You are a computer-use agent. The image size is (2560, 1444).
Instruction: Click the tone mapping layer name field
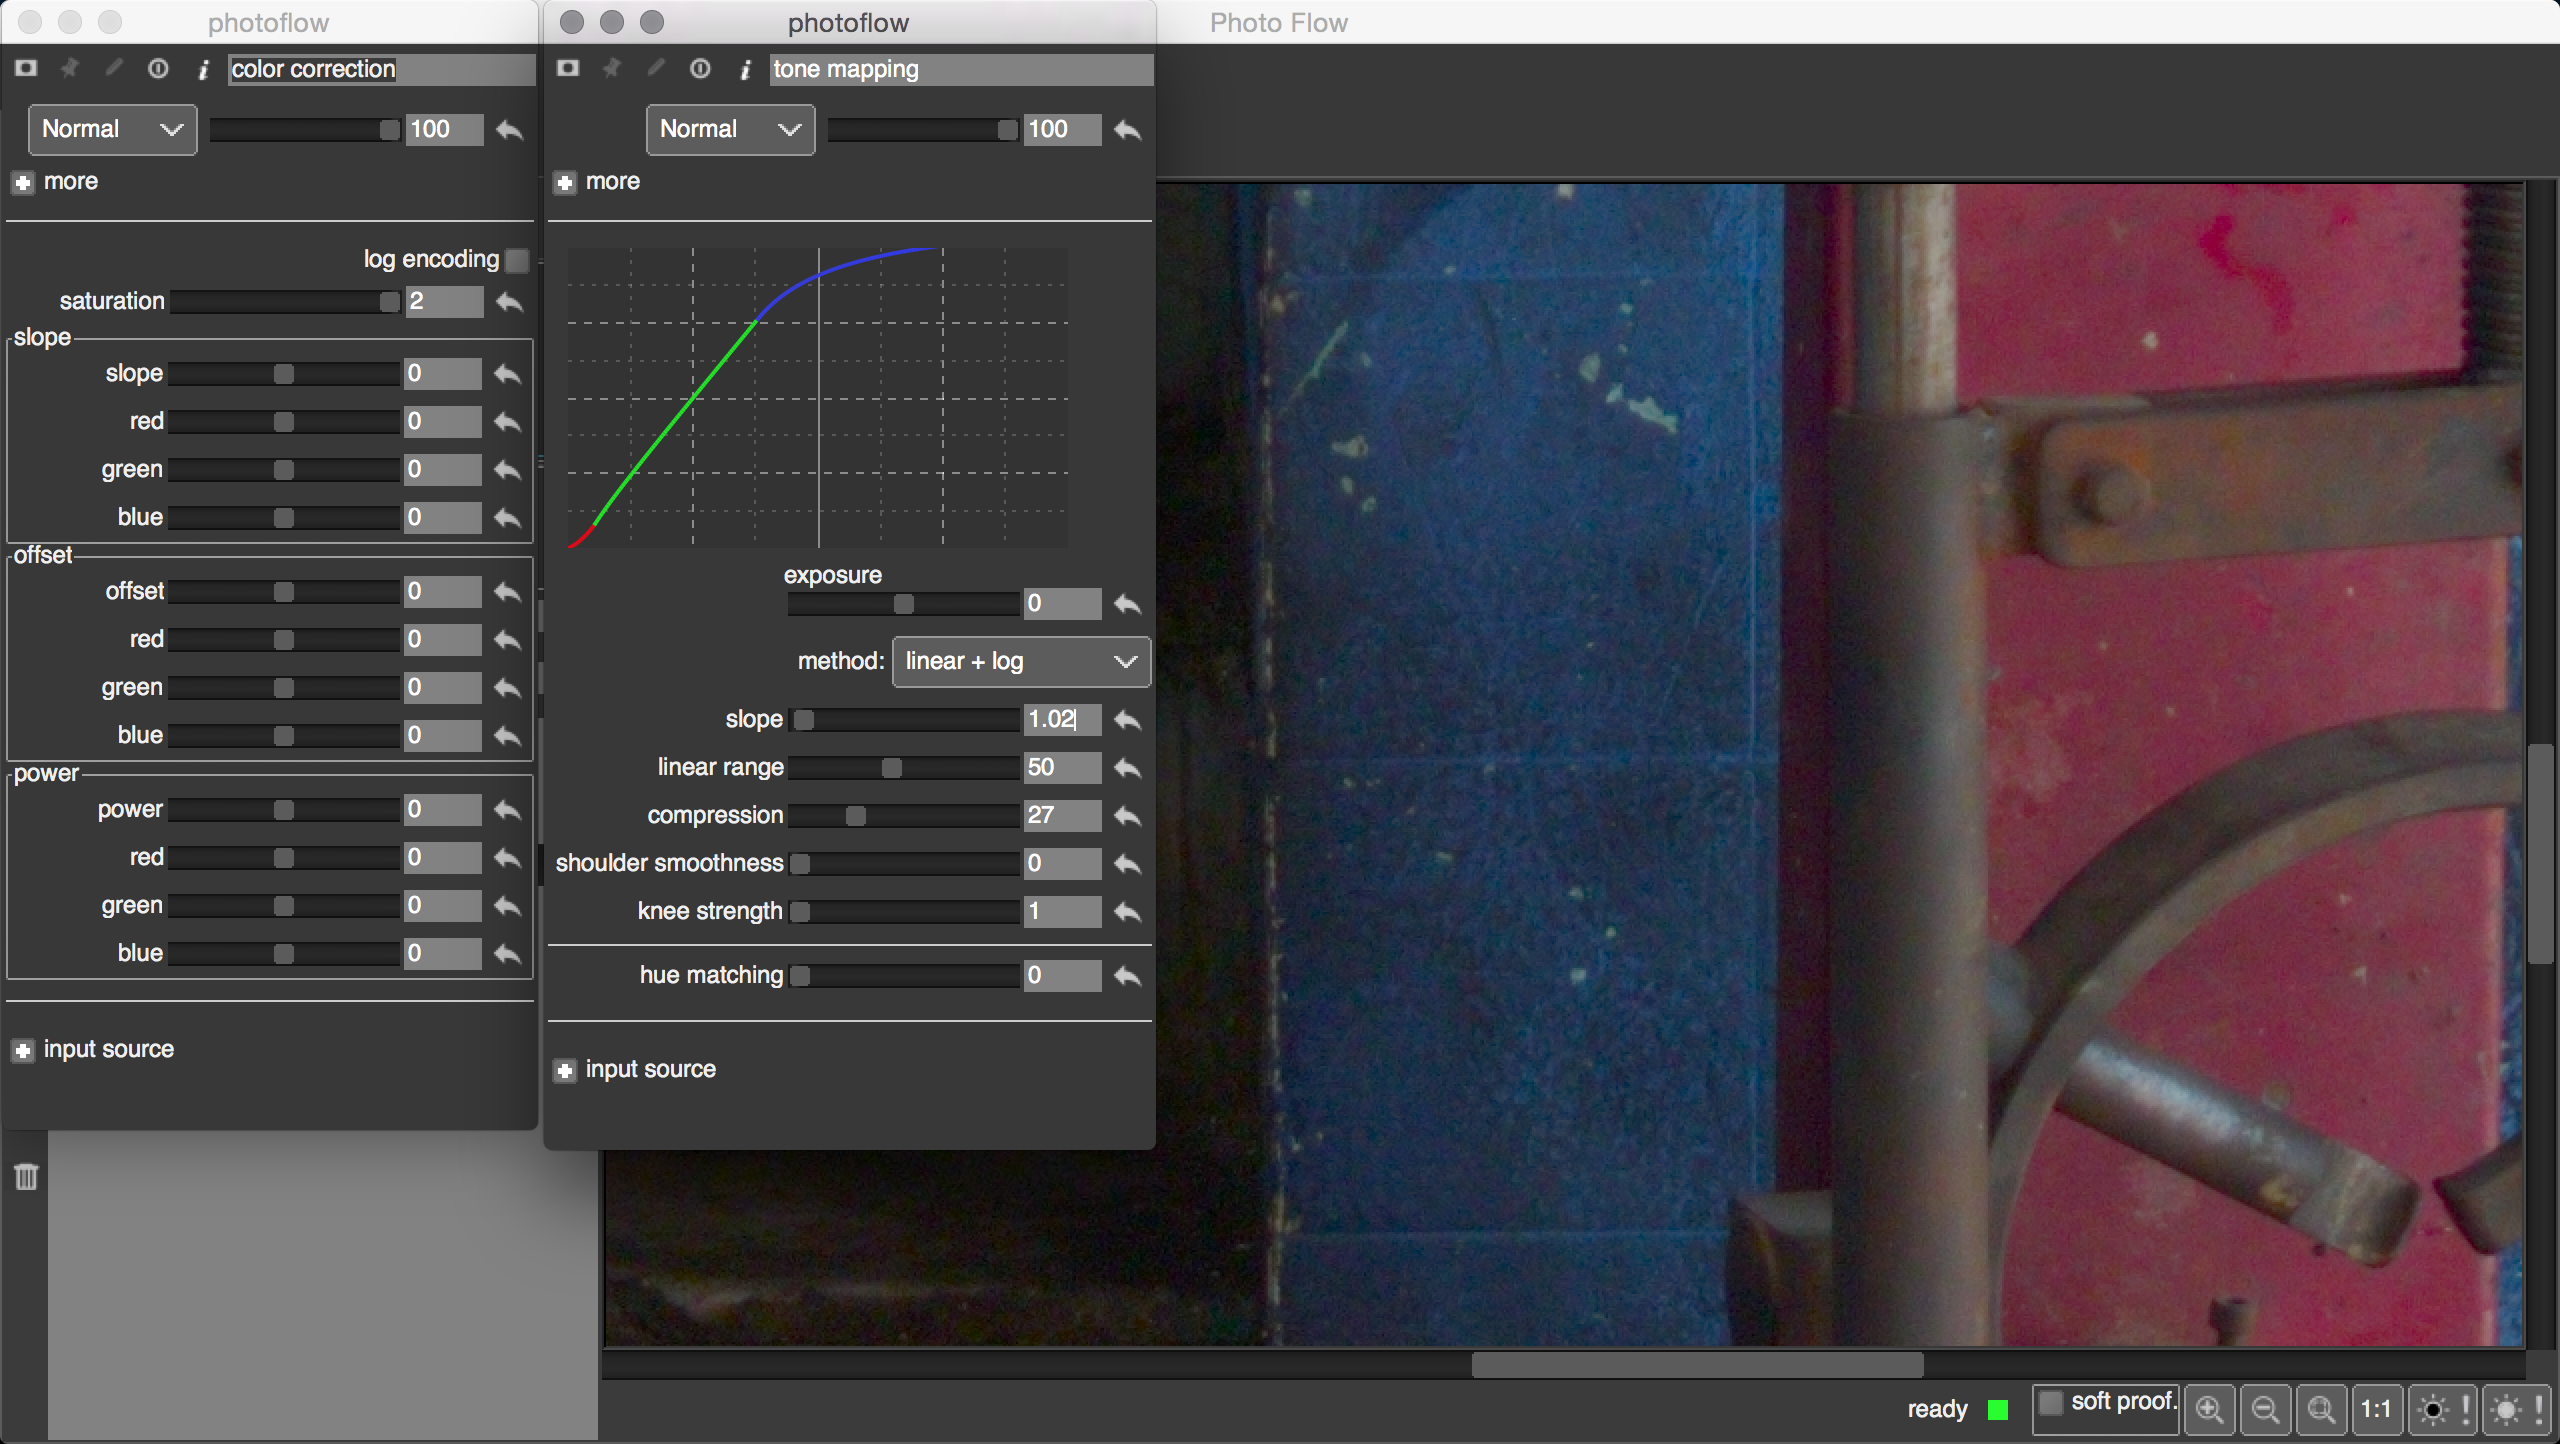[x=960, y=69]
